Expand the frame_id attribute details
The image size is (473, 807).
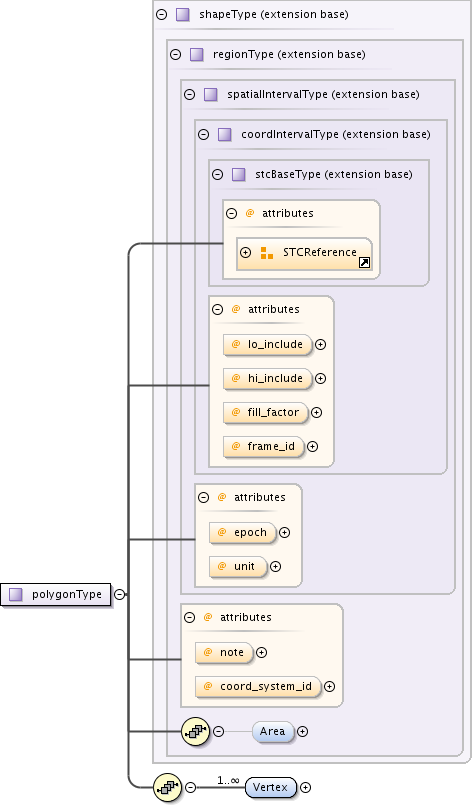click(312, 446)
